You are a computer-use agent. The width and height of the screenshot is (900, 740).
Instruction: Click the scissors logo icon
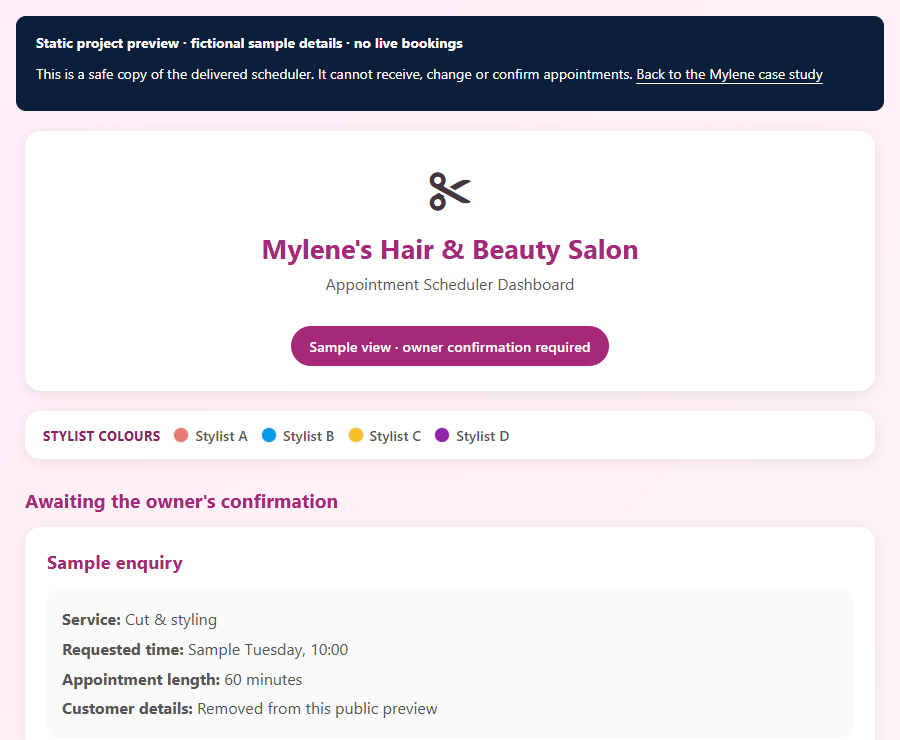coord(450,192)
